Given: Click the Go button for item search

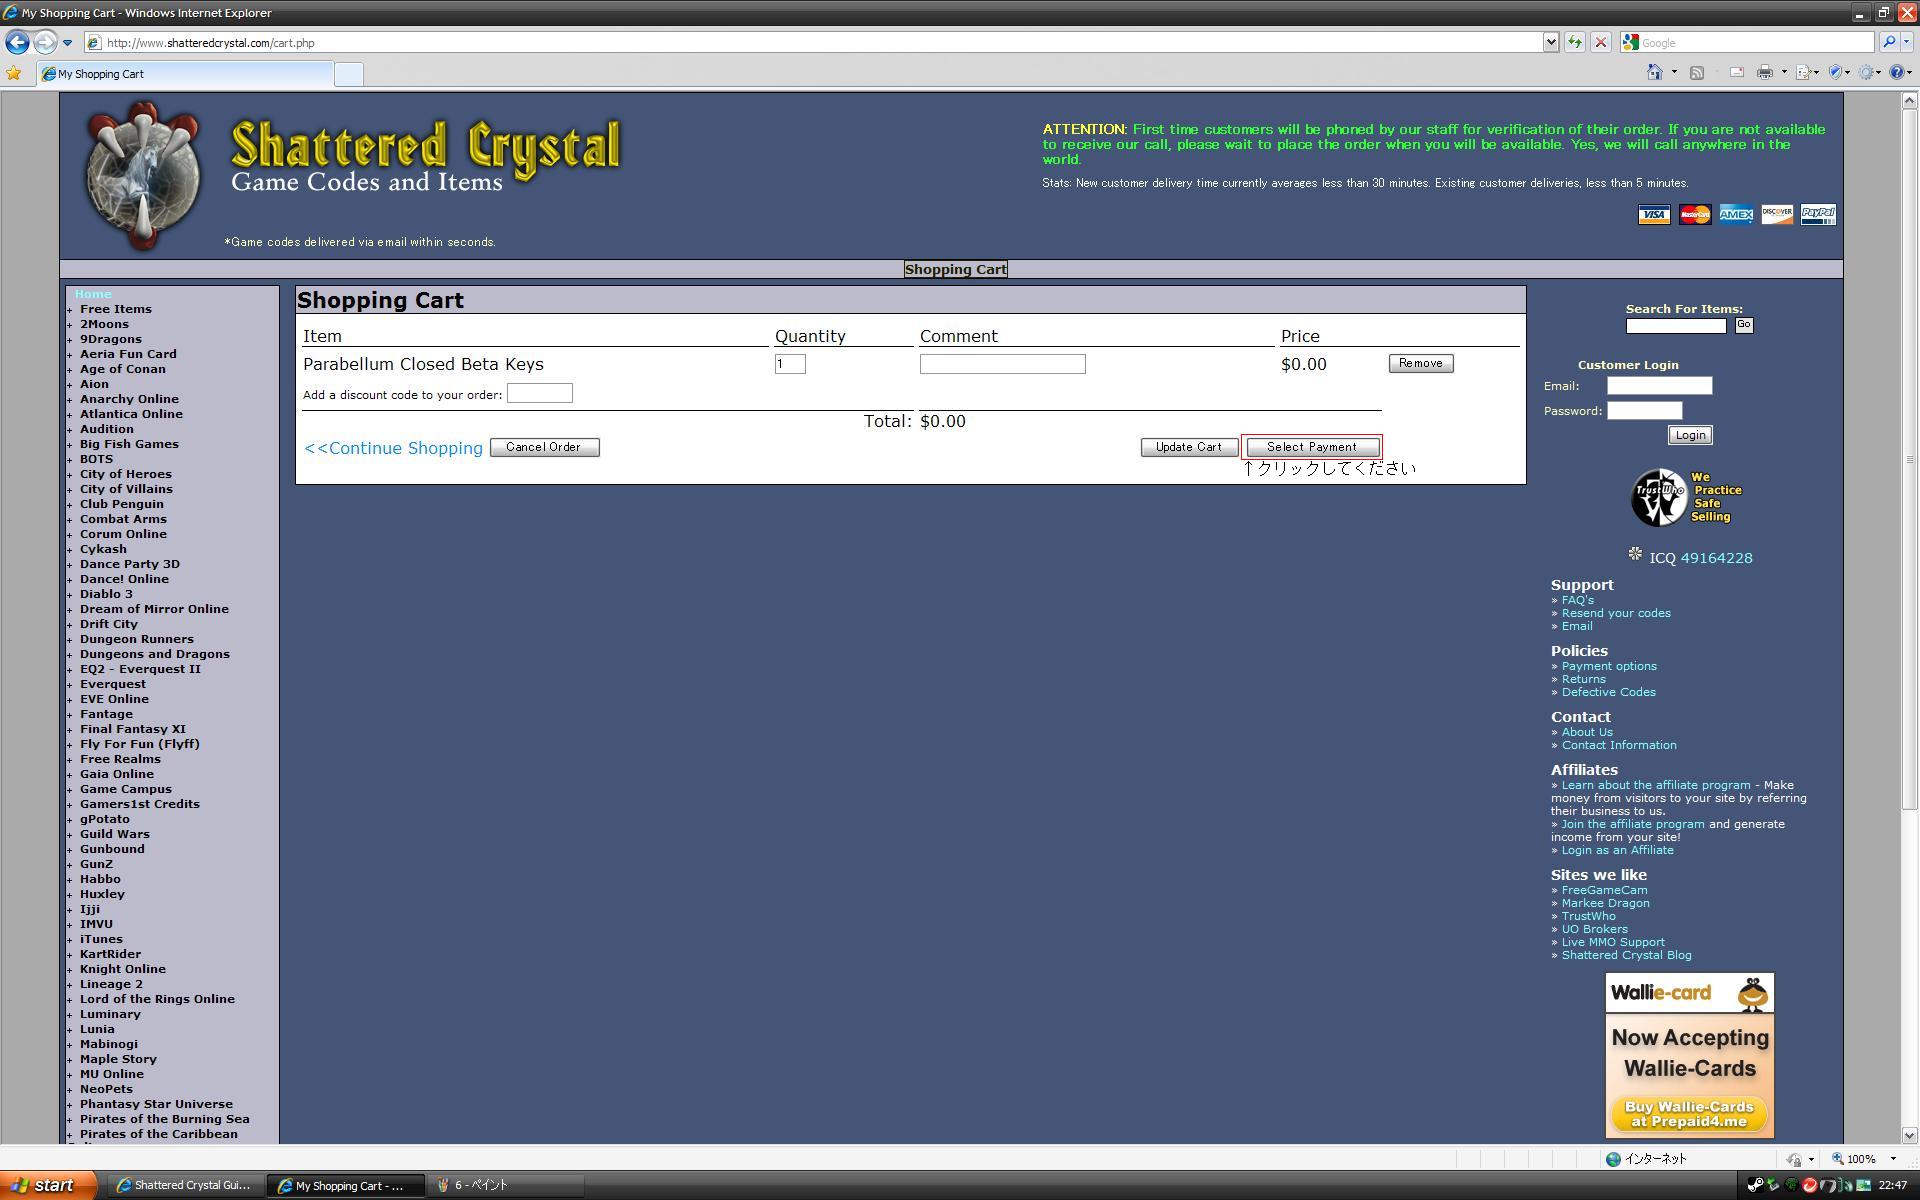Looking at the screenshot, I should coord(1744,325).
